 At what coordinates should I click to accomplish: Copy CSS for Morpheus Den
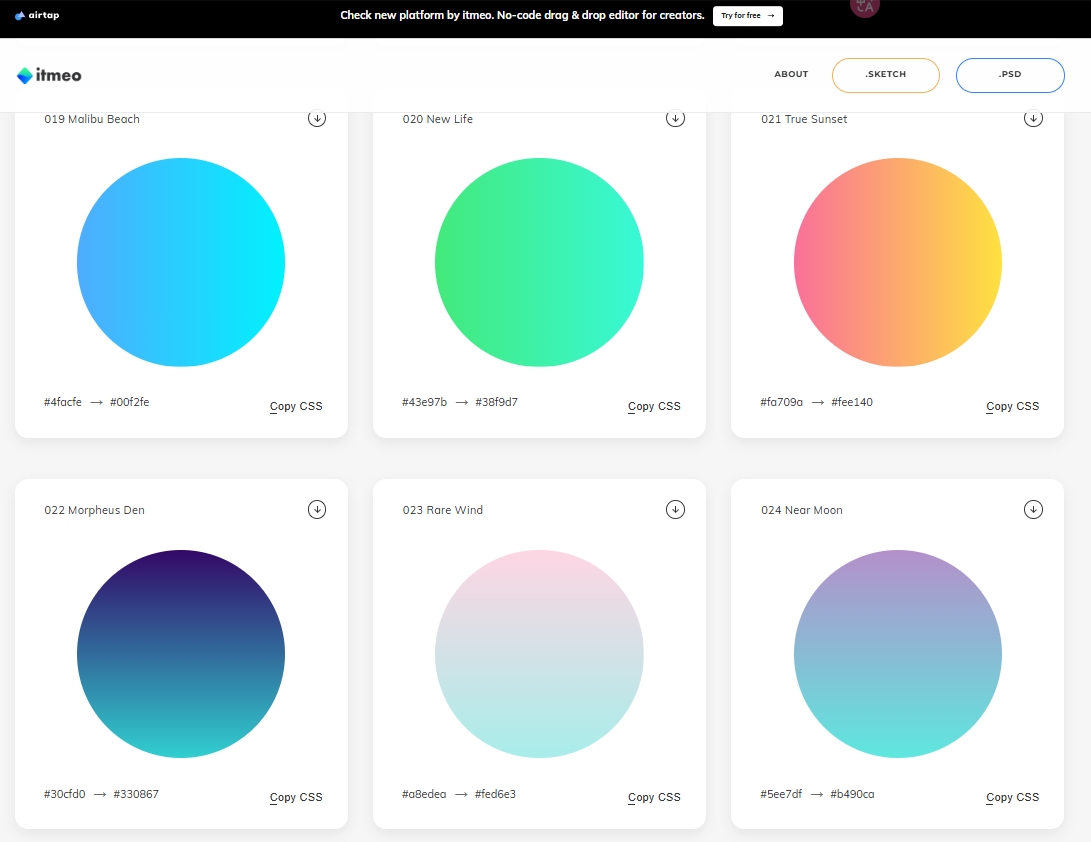(x=296, y=797)
